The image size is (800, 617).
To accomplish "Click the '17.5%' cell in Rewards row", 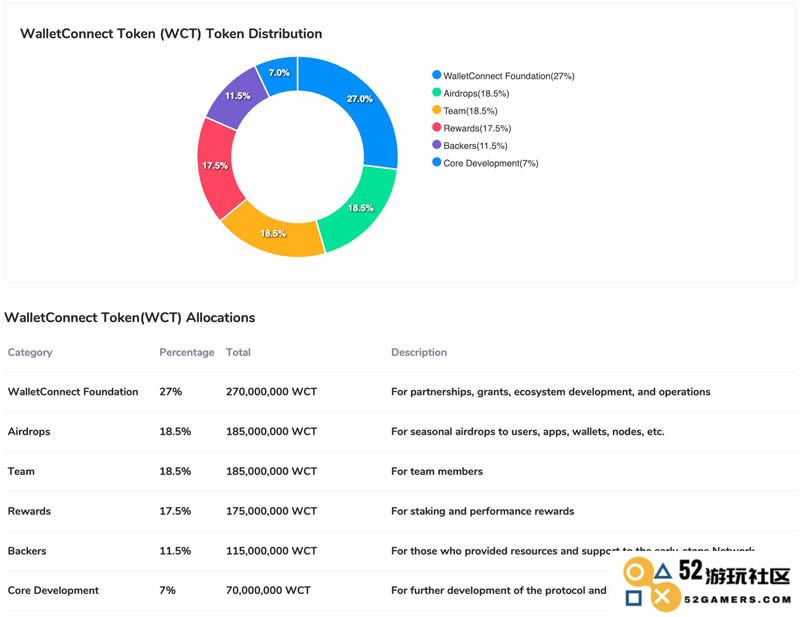I will pyautogui.click(x=175, y=511).
